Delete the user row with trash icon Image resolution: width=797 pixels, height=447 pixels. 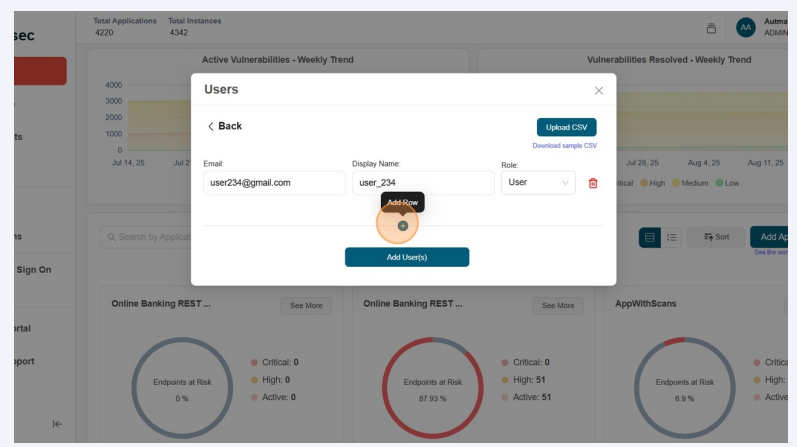(593, 183)
